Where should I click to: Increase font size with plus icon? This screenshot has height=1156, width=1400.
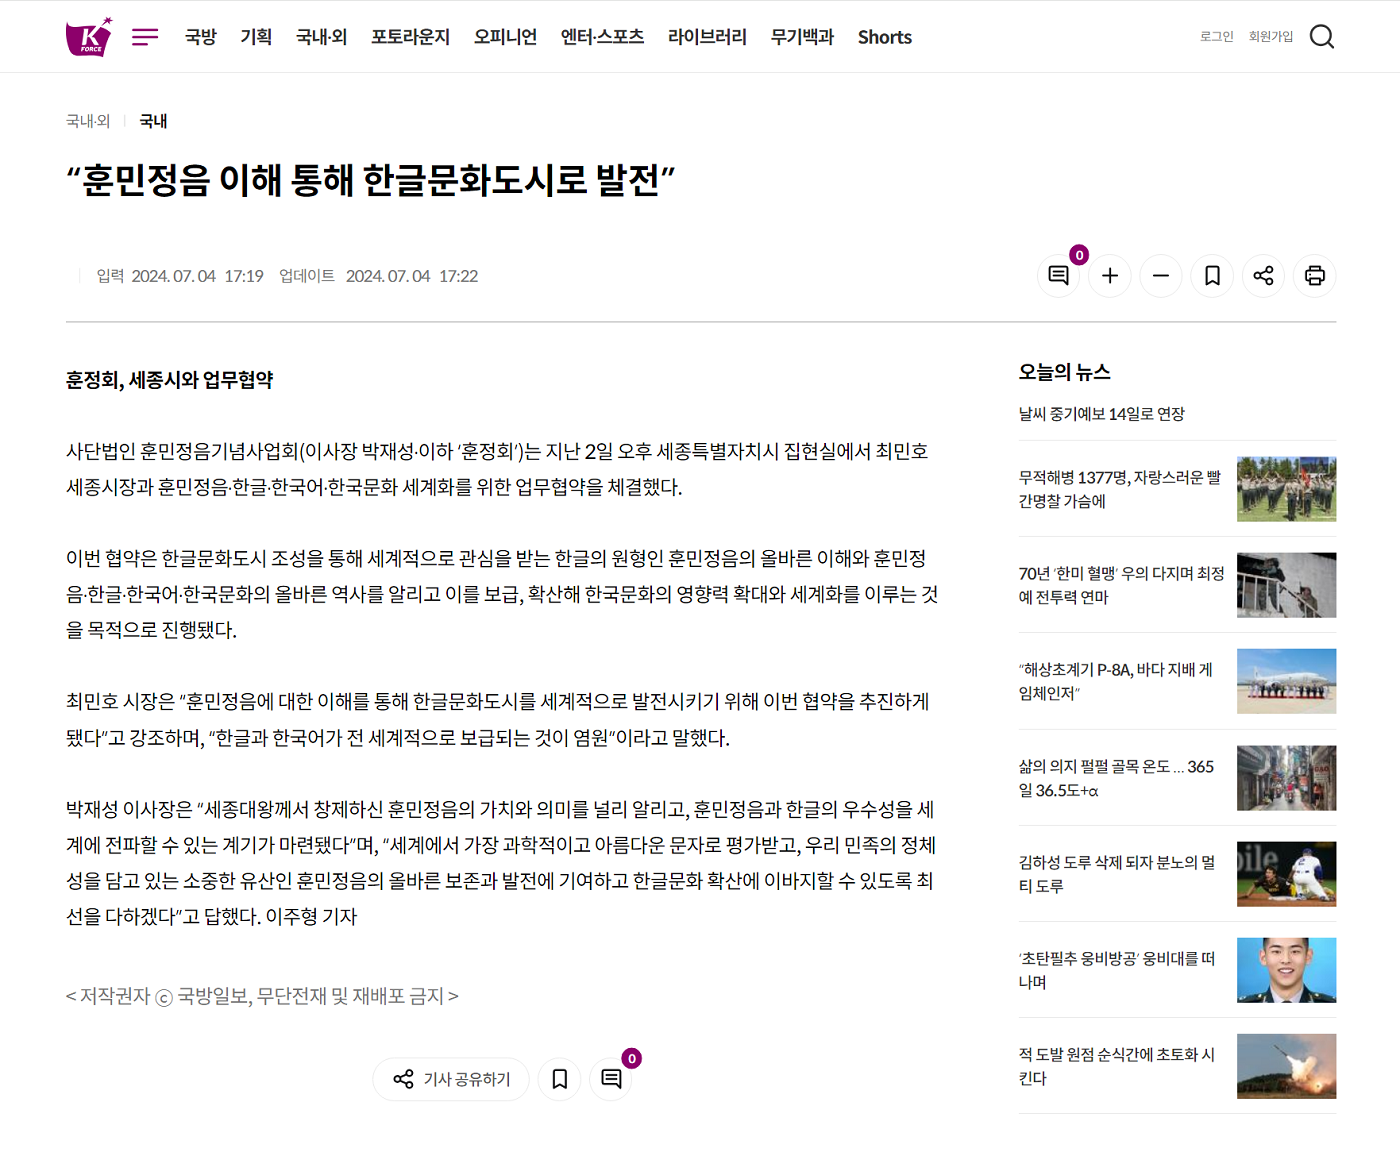click(x=1110, y=276)
